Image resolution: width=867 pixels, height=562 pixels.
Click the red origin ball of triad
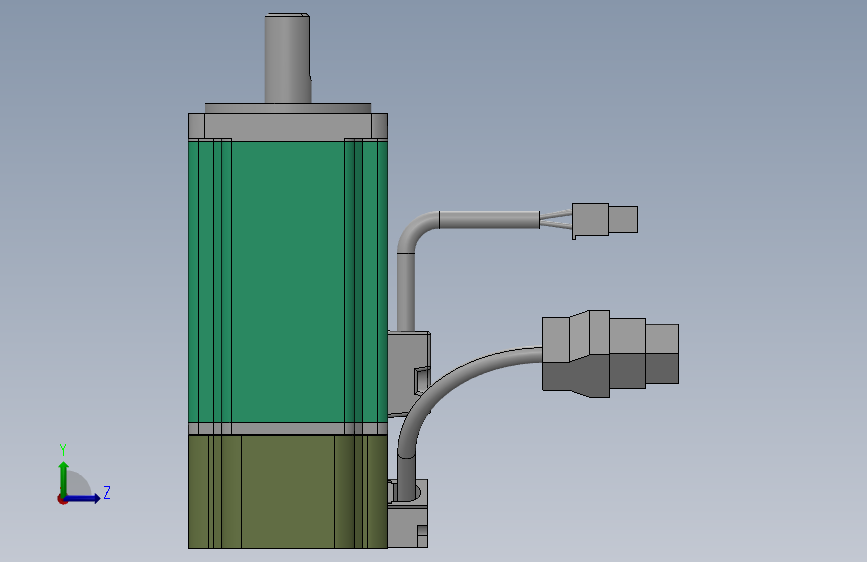(x=62, y=499)
